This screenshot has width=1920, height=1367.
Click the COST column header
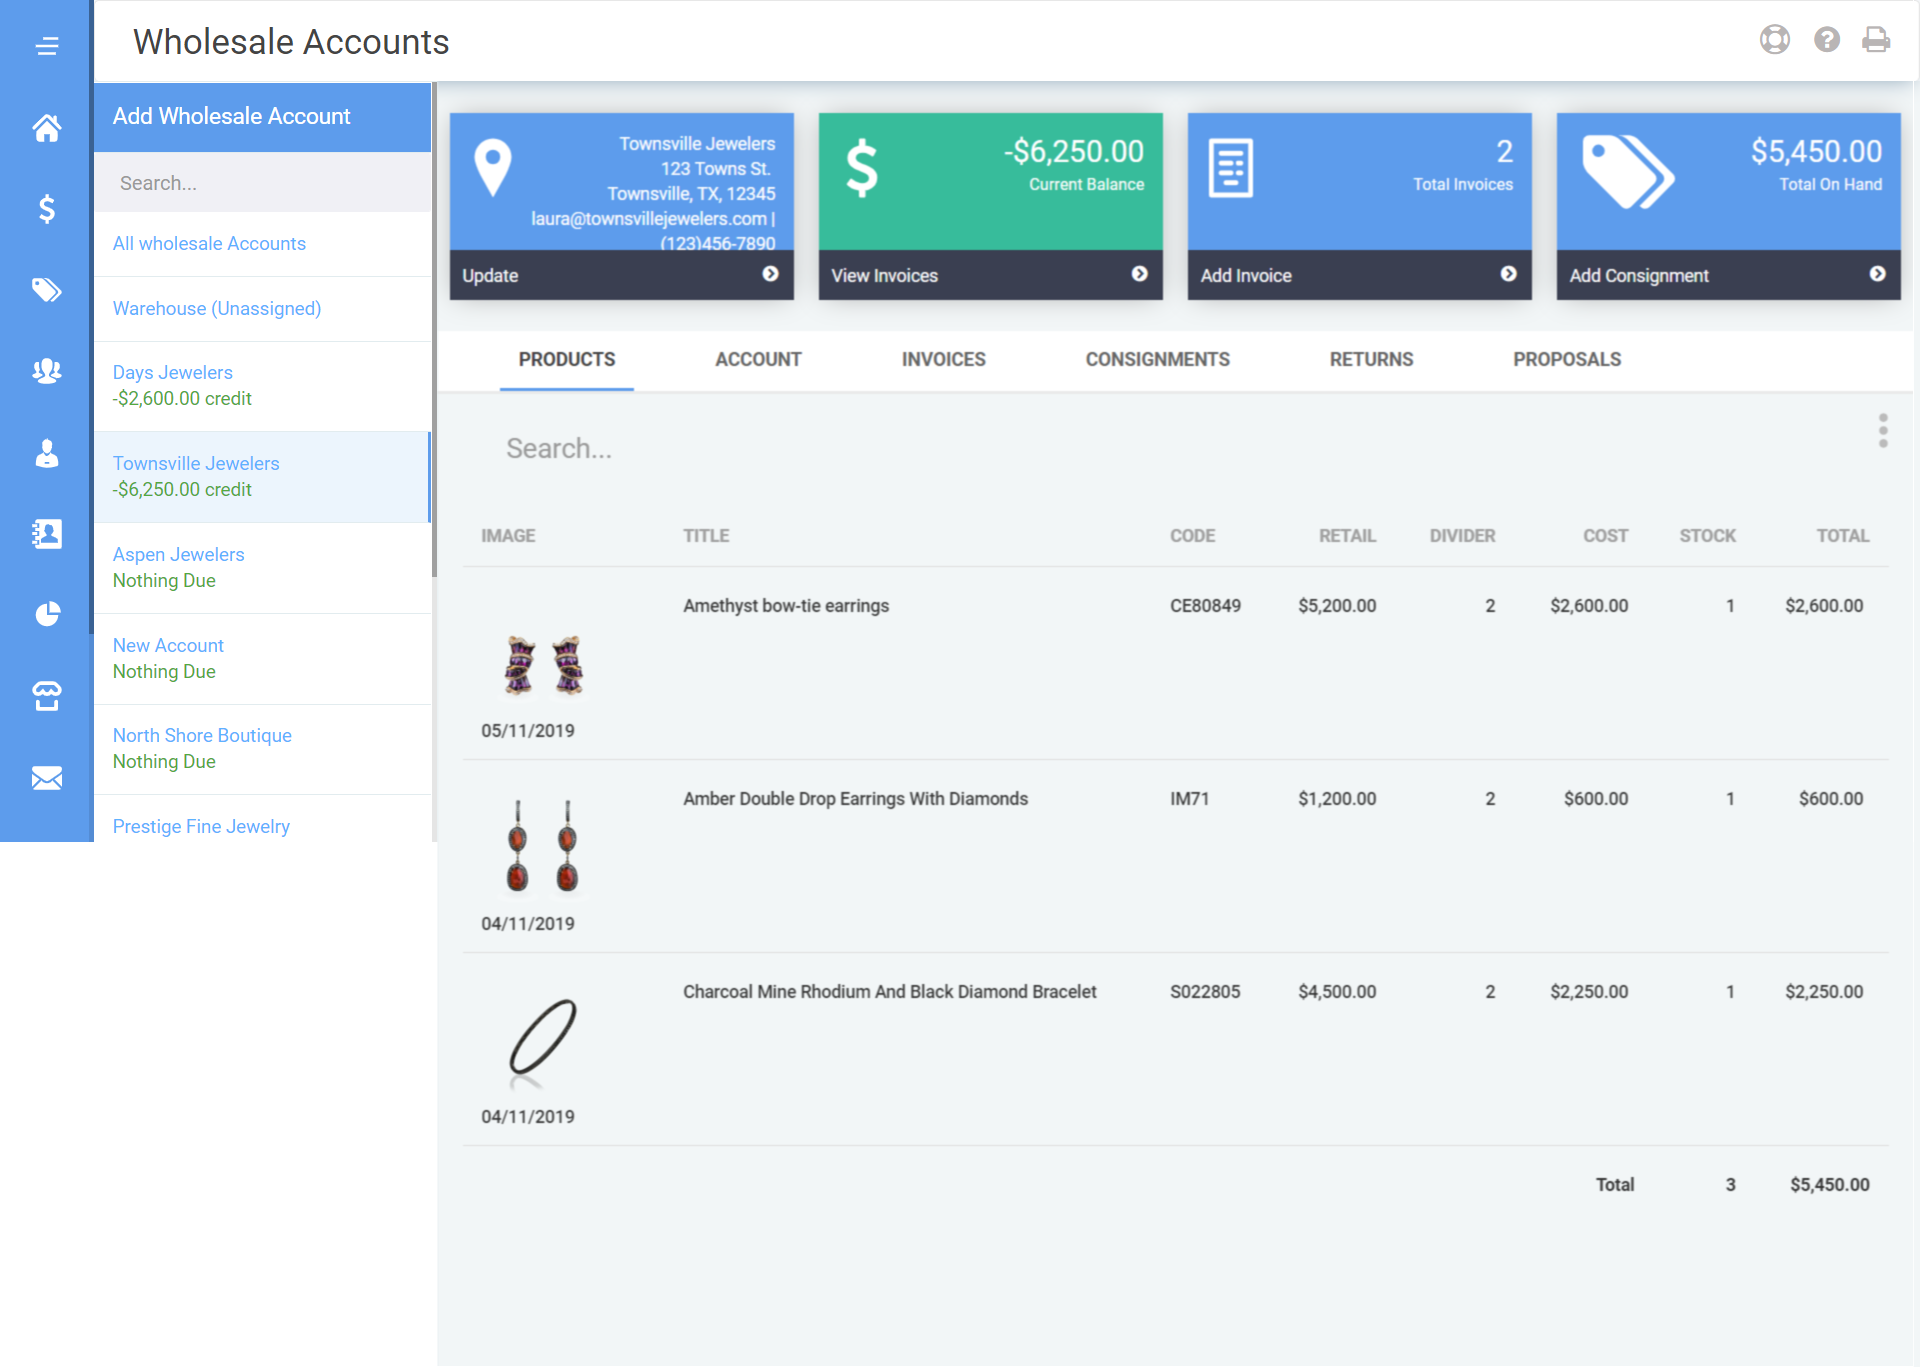point(1605,536)
